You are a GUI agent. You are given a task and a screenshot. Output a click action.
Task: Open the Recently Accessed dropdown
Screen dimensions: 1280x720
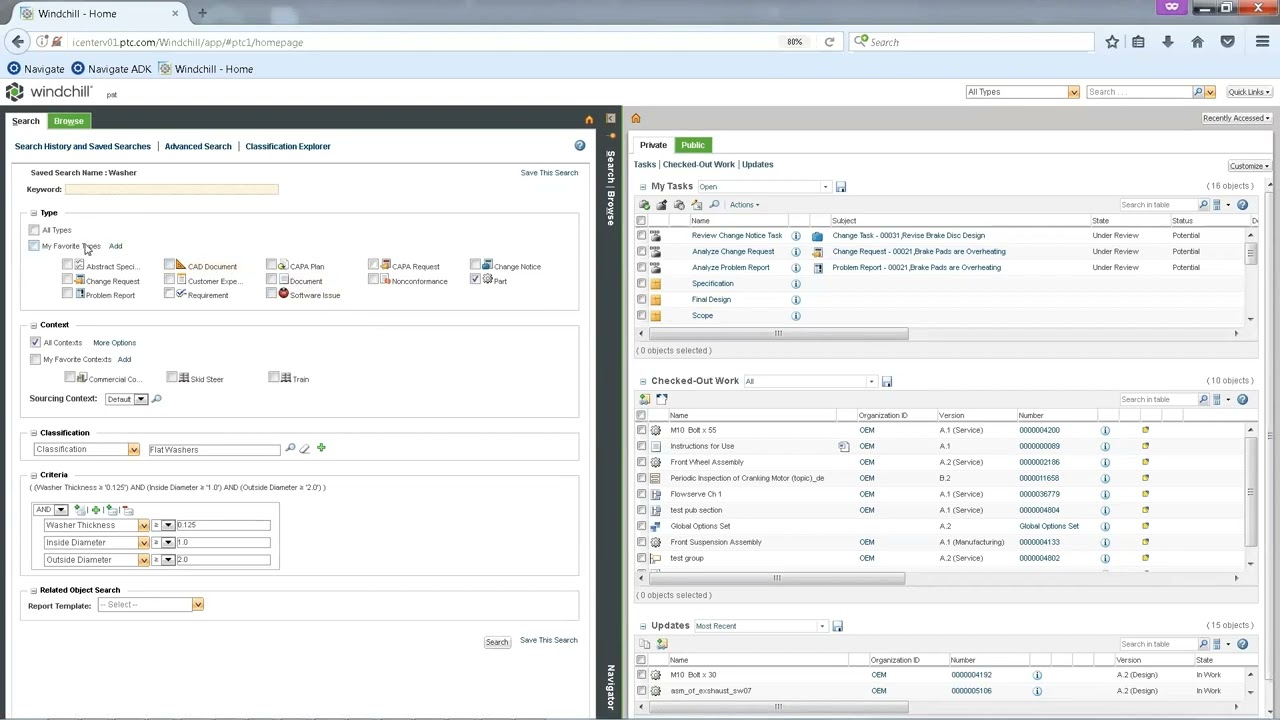[x=1237, y=118]
